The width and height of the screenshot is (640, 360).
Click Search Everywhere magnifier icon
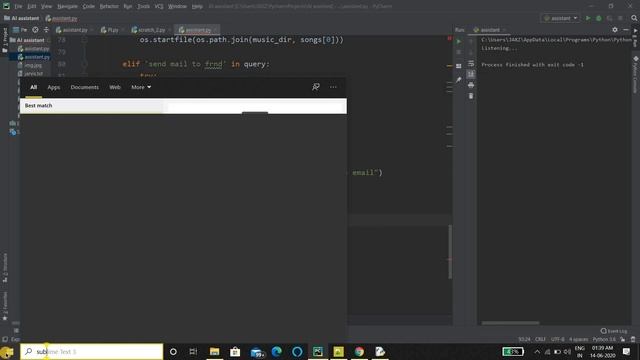coord(634,18)
